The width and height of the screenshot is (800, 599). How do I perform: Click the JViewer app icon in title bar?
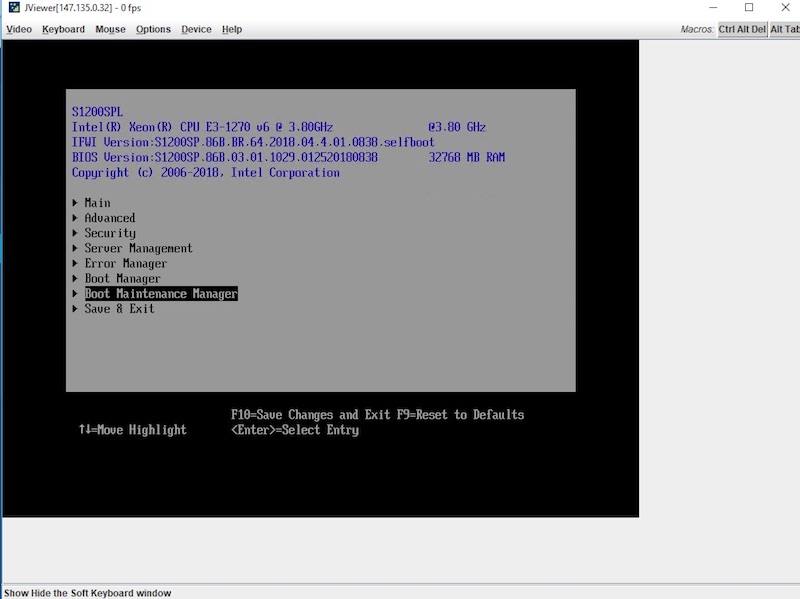pos(14,8)
